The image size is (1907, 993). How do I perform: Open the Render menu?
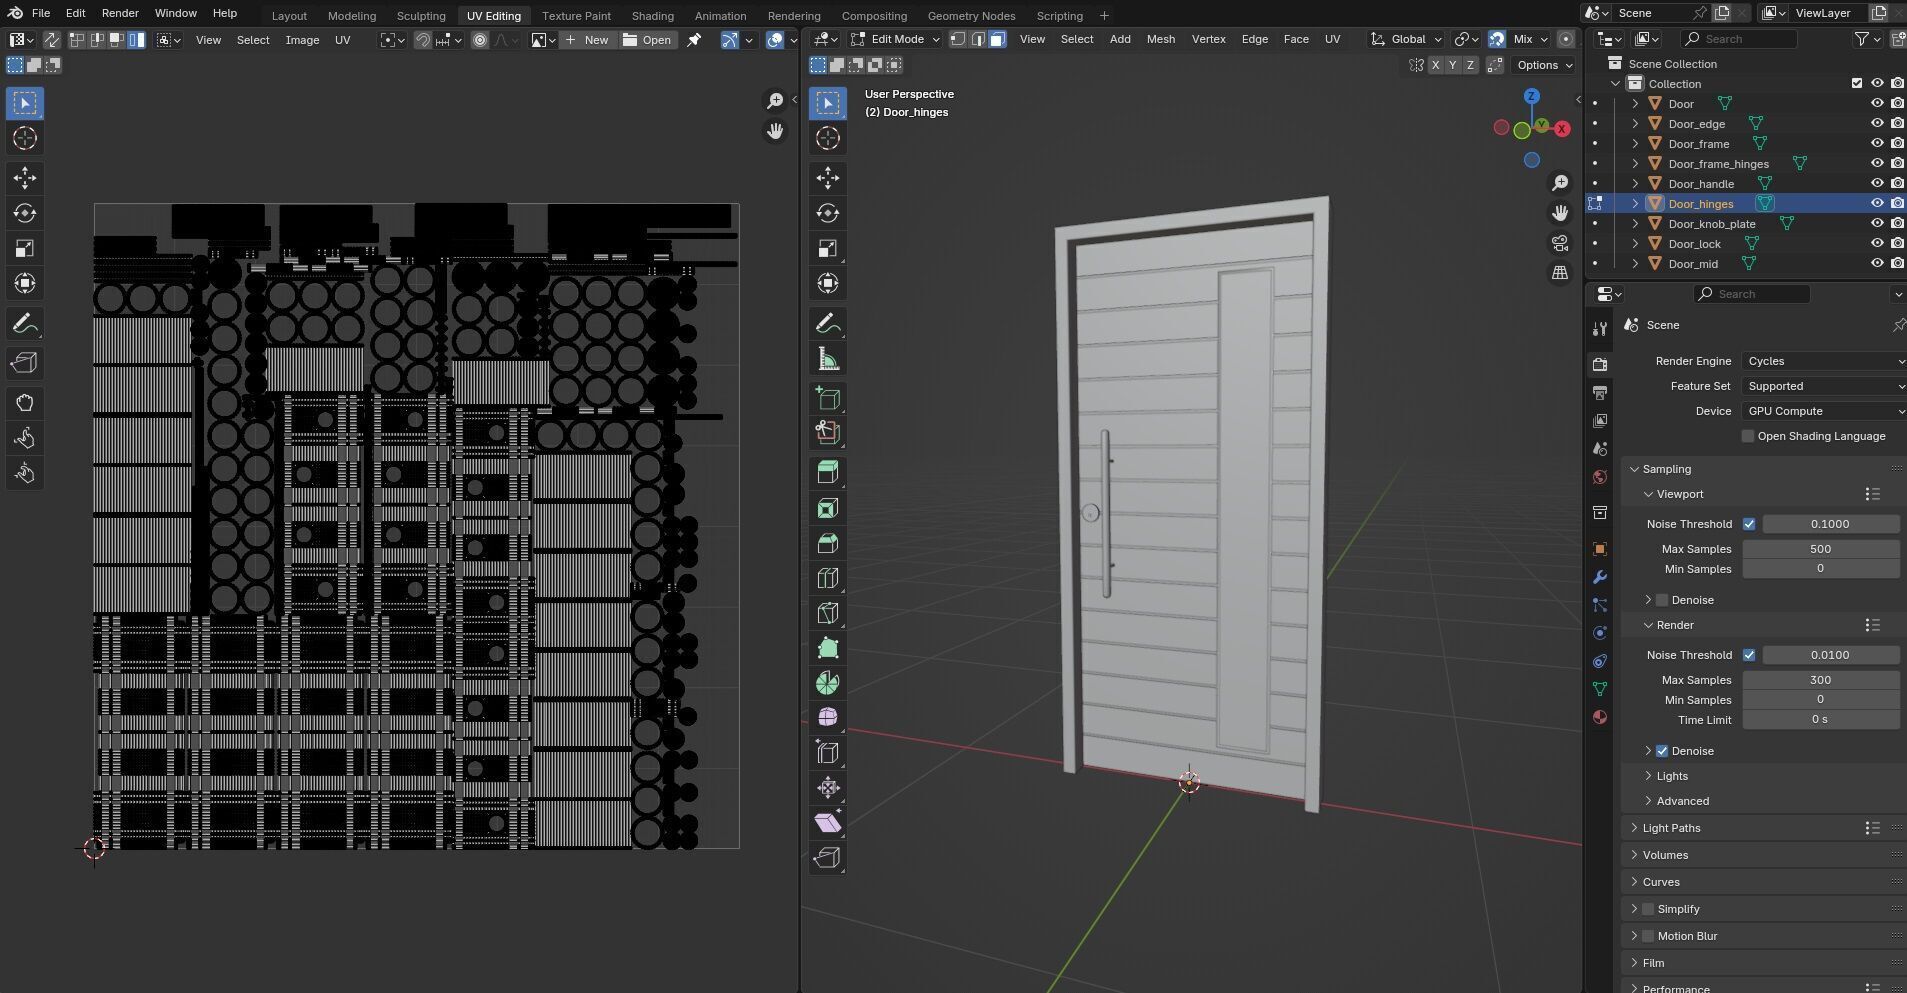coord(120,13)
